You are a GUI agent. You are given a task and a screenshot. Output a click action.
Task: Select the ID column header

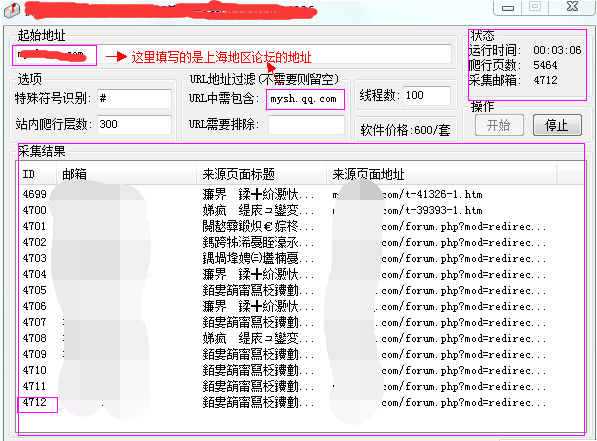pyautogui.click(x=37, y=174)
